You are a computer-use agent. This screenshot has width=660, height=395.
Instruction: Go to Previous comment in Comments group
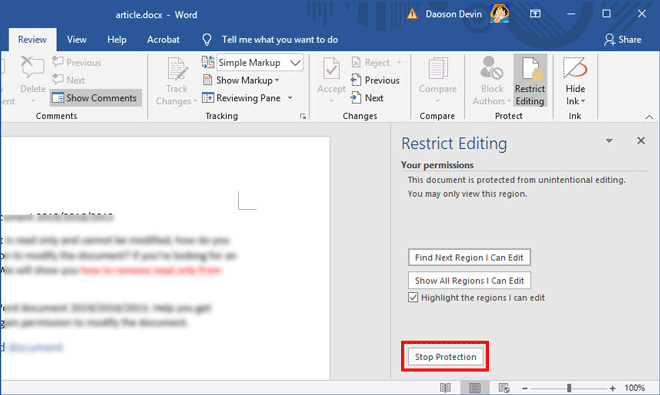(77, 62)
